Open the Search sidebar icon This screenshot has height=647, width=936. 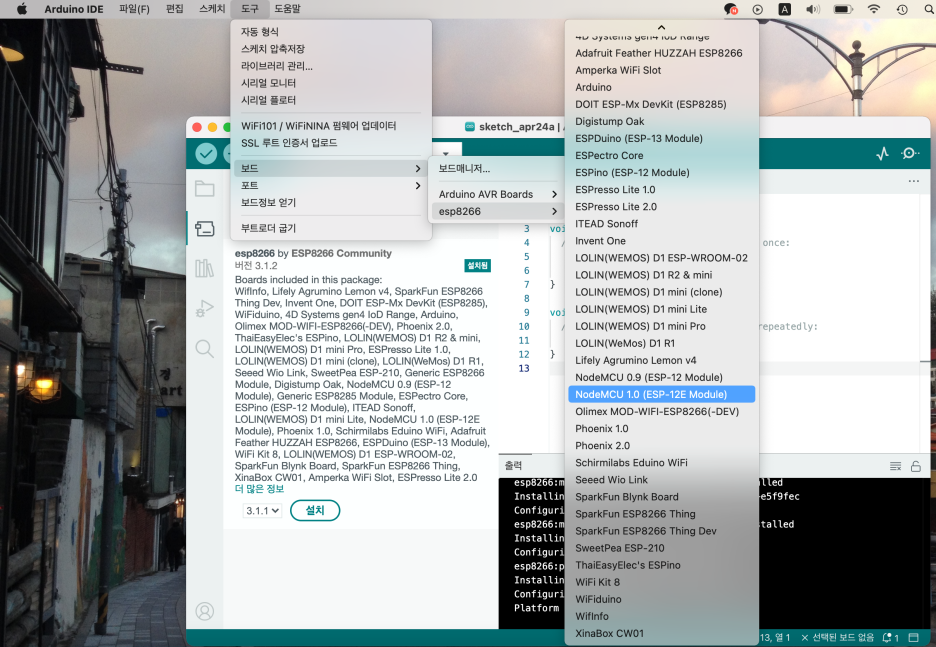(x=205, y=348)
